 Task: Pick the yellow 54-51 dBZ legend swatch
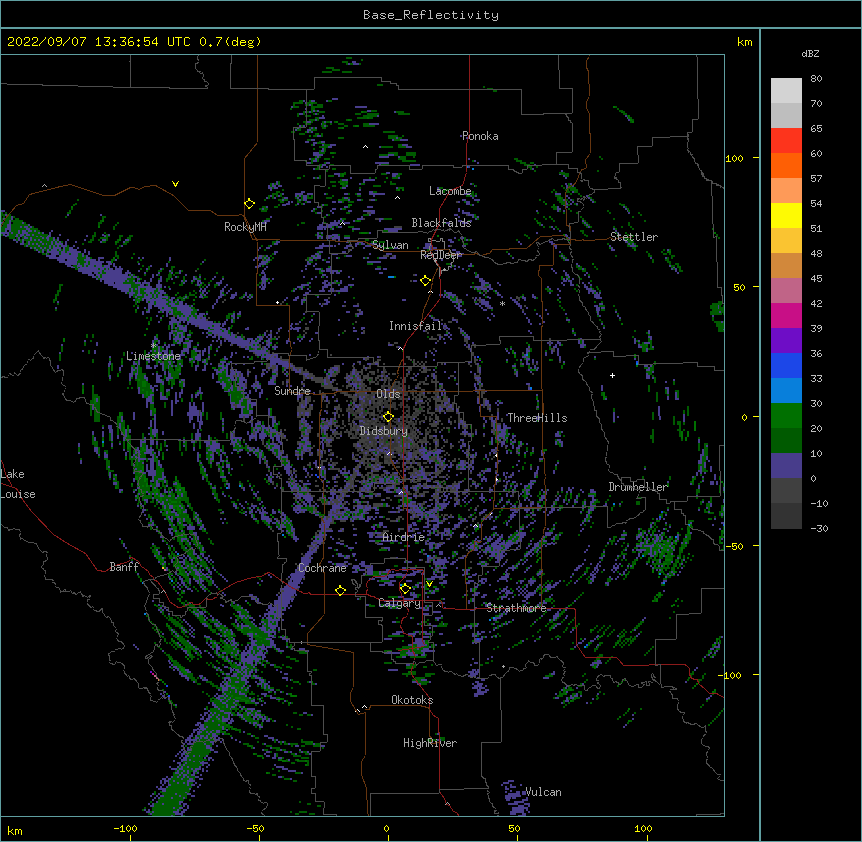[786, 215]
